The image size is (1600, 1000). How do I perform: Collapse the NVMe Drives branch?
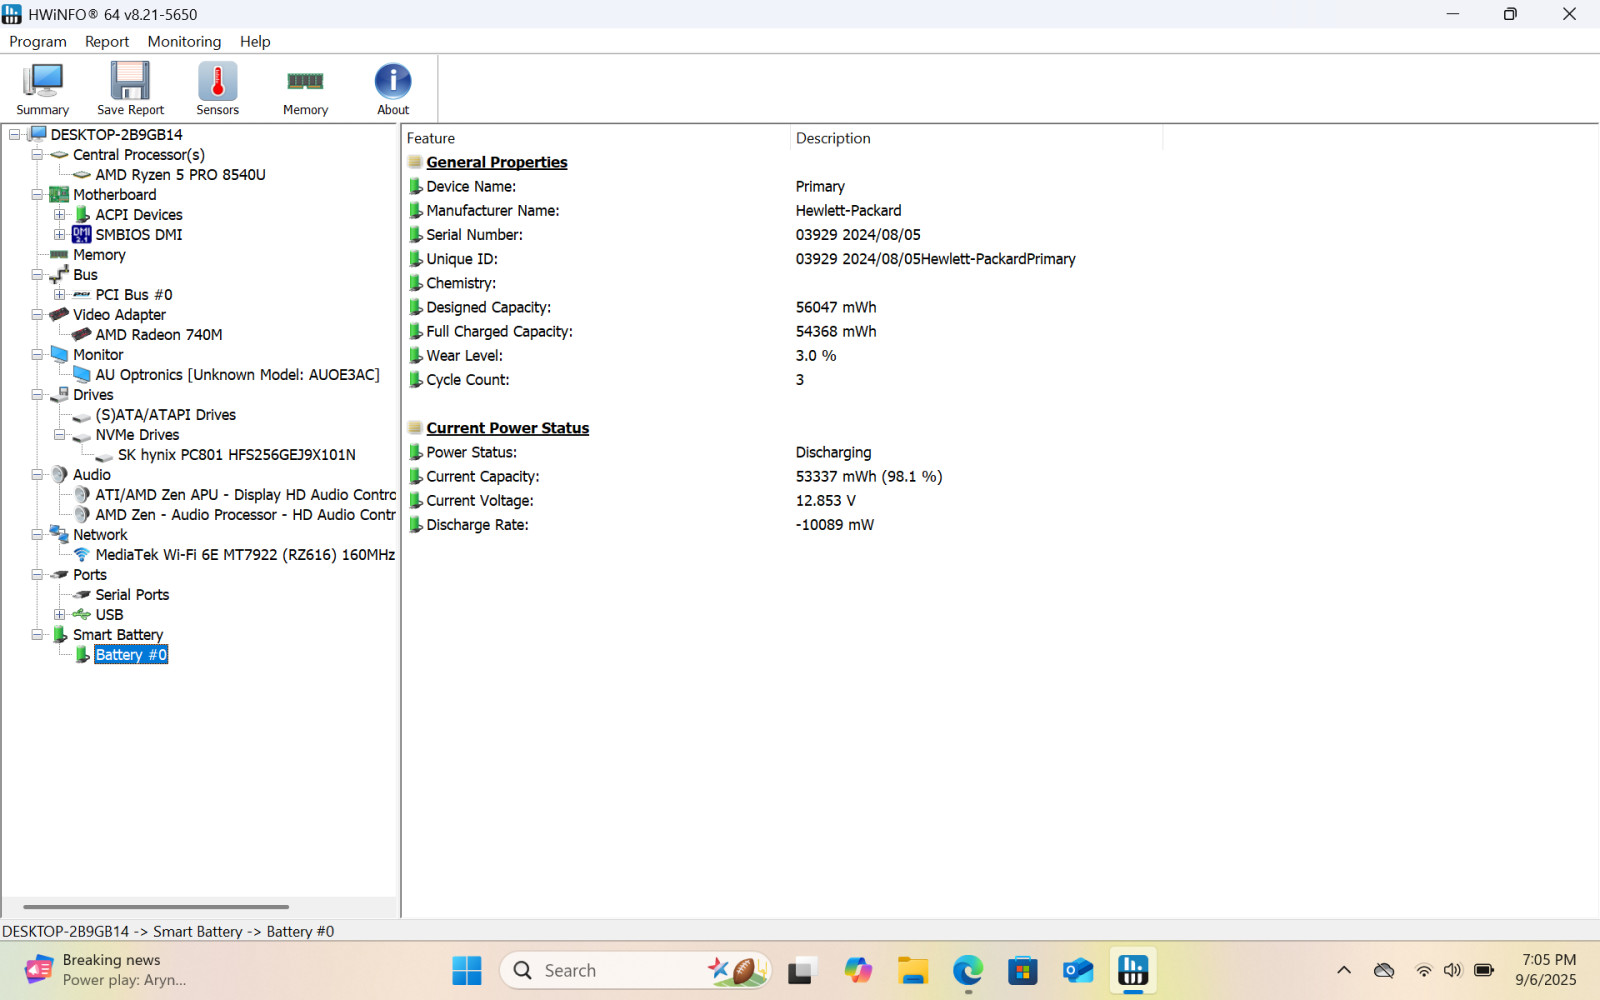[x=60, y=434]
